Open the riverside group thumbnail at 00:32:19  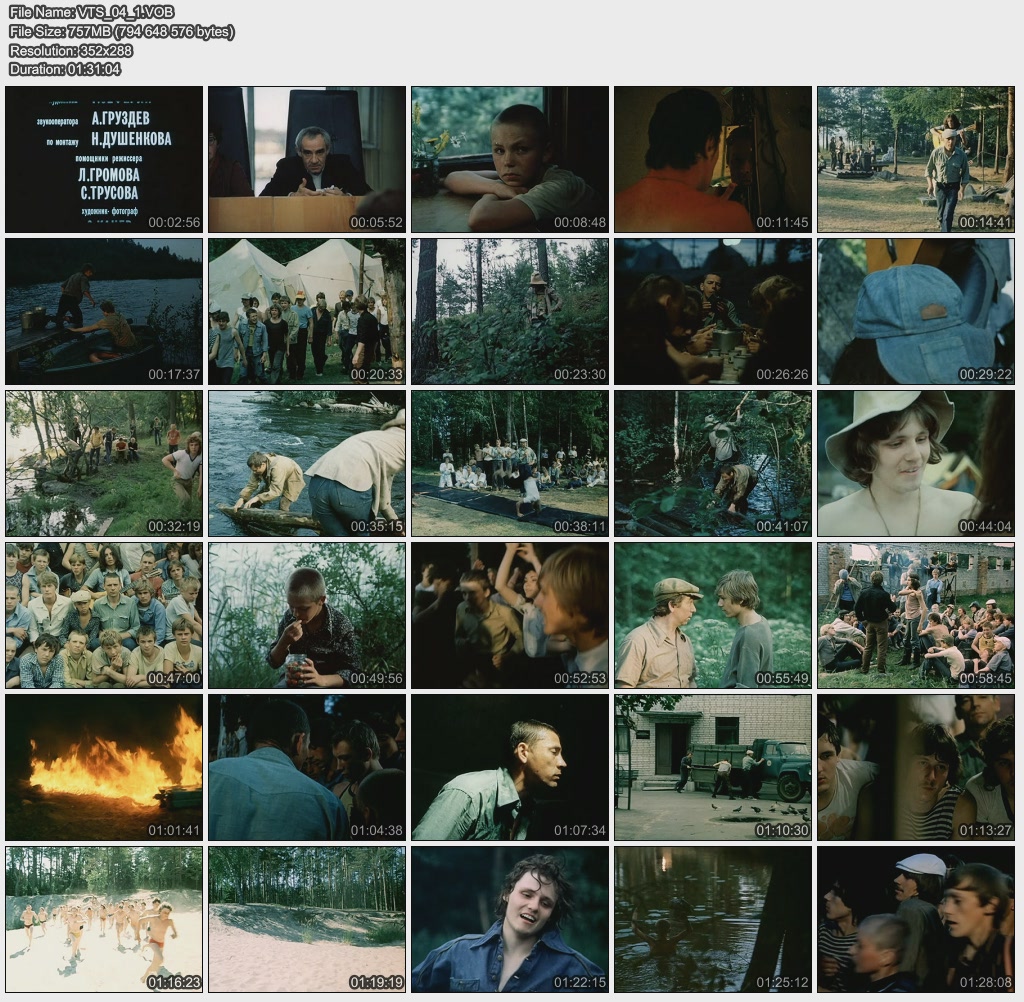pos(104,464)
